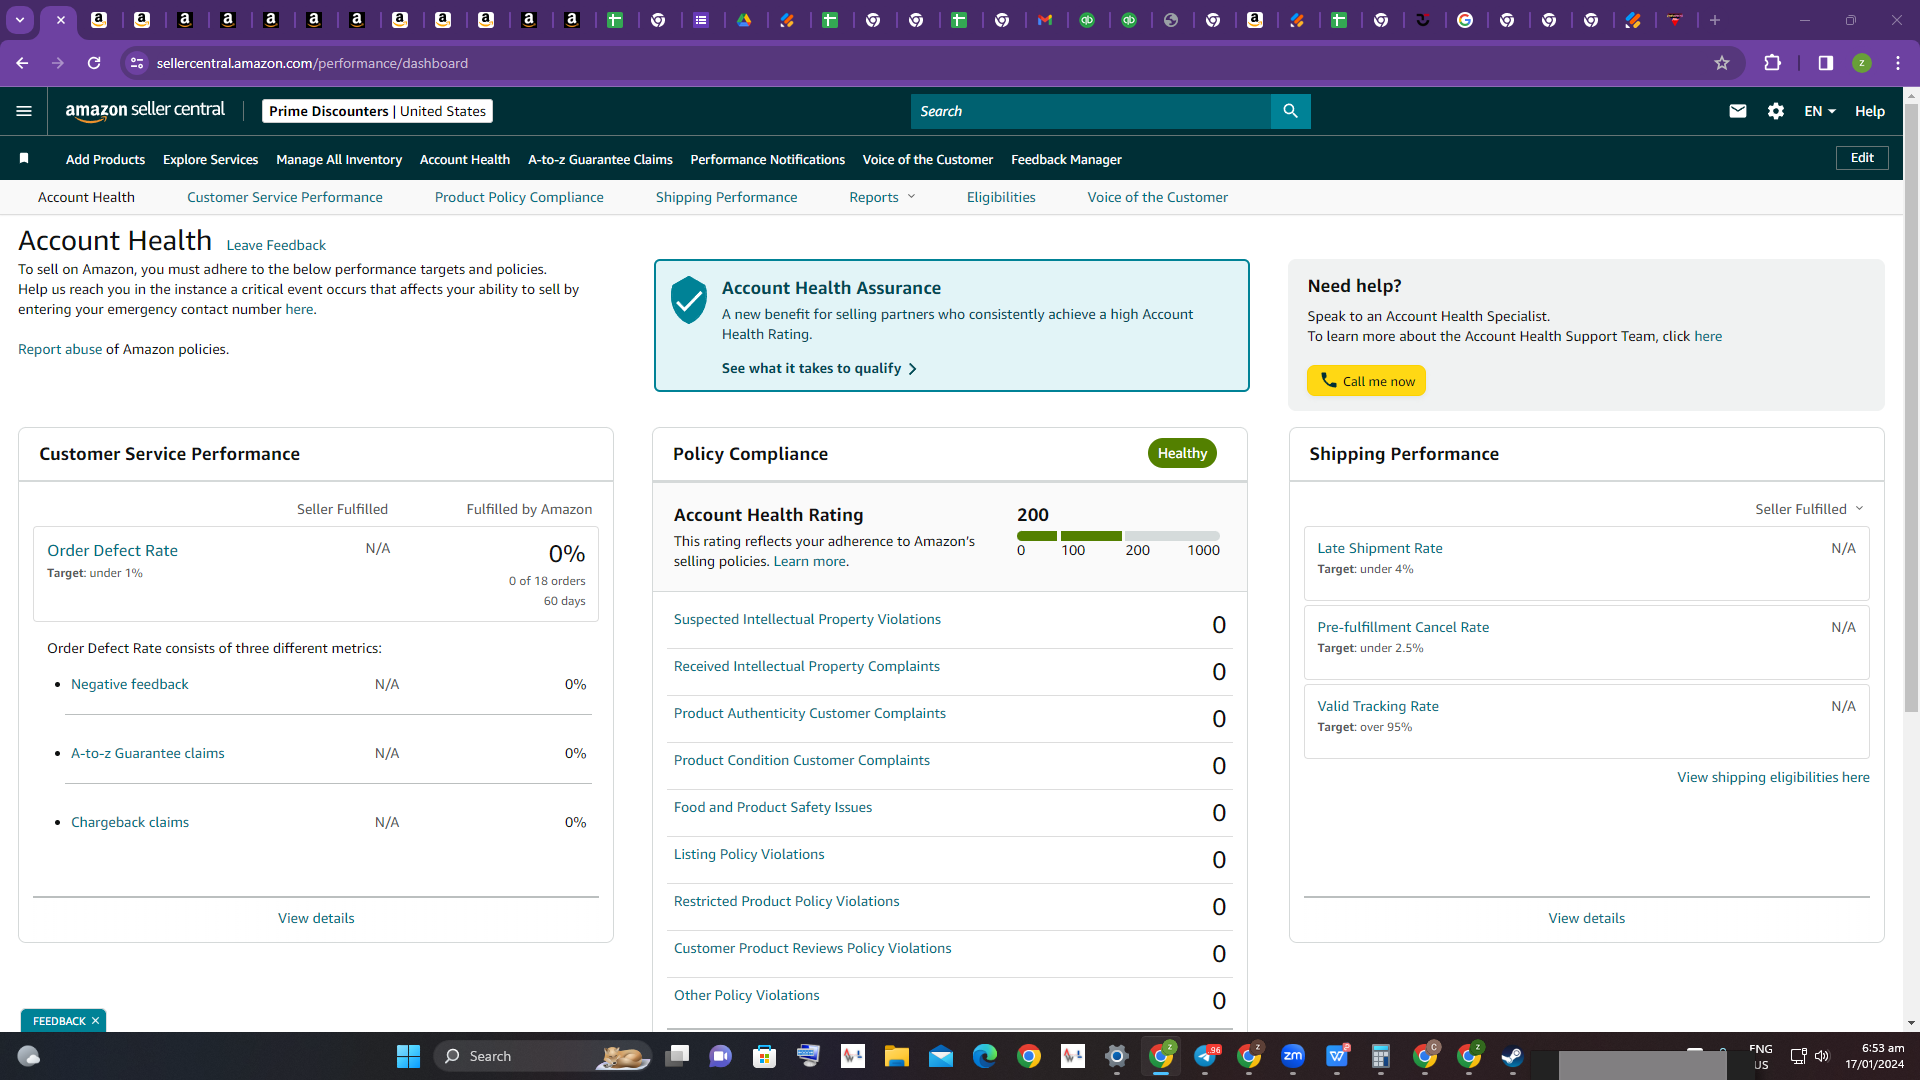Open the messages envelope icon

click(x=1738, y=111)
